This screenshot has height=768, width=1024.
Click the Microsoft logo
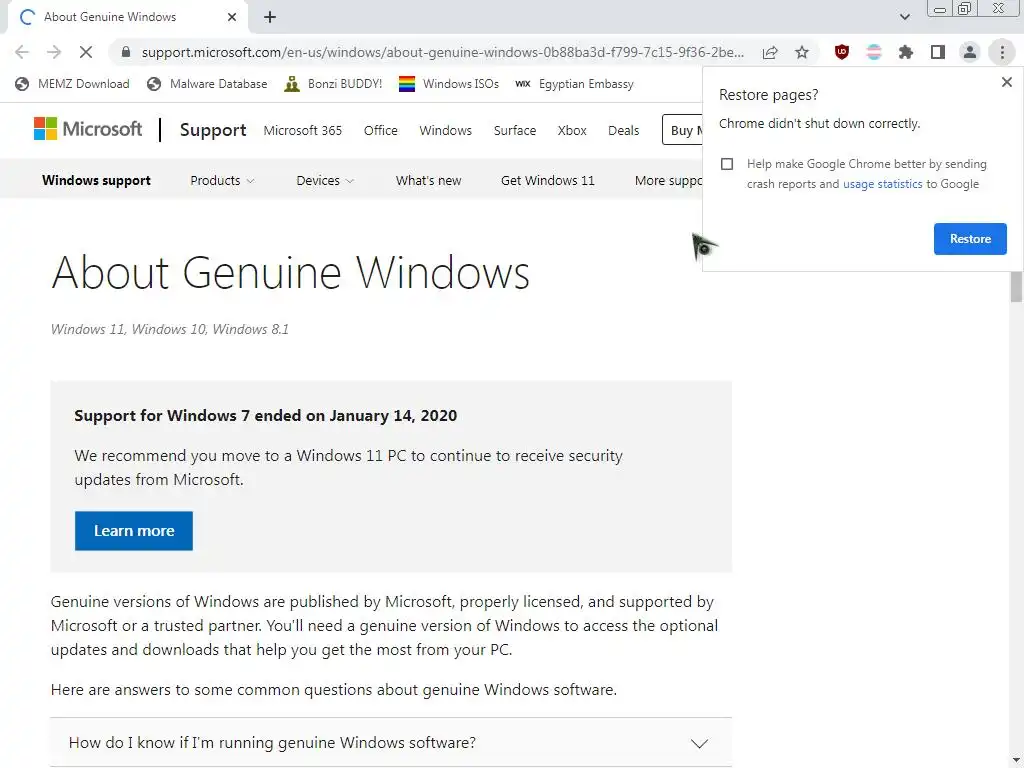88,129
